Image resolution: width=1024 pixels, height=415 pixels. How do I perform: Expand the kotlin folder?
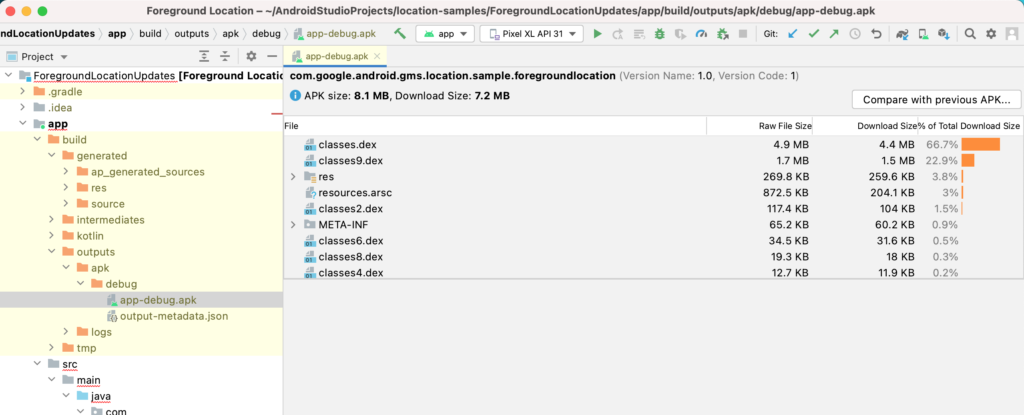click(x=51, y=236)
